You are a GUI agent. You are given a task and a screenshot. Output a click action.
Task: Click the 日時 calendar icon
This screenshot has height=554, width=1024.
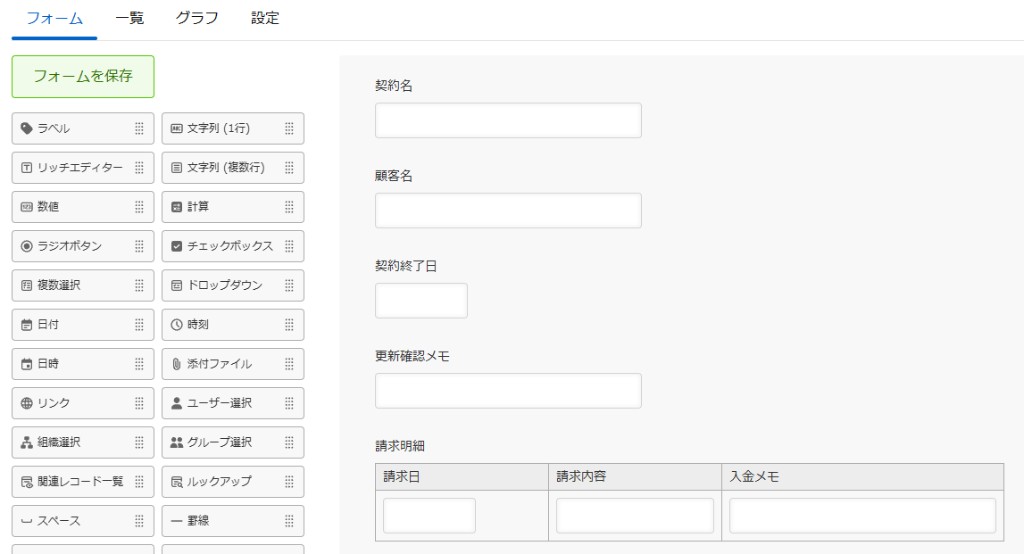(27, 364)
